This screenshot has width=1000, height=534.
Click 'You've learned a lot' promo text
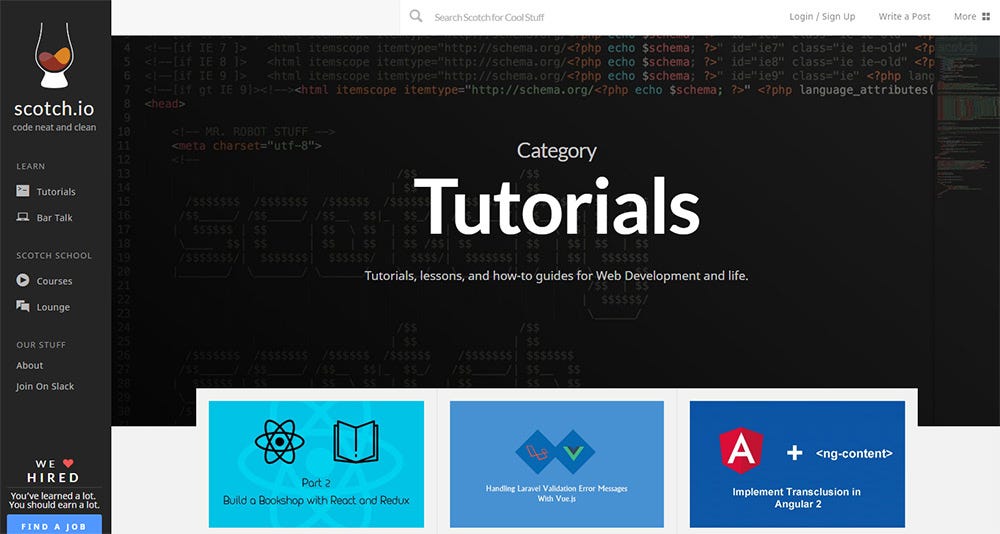tap(54, 500)
